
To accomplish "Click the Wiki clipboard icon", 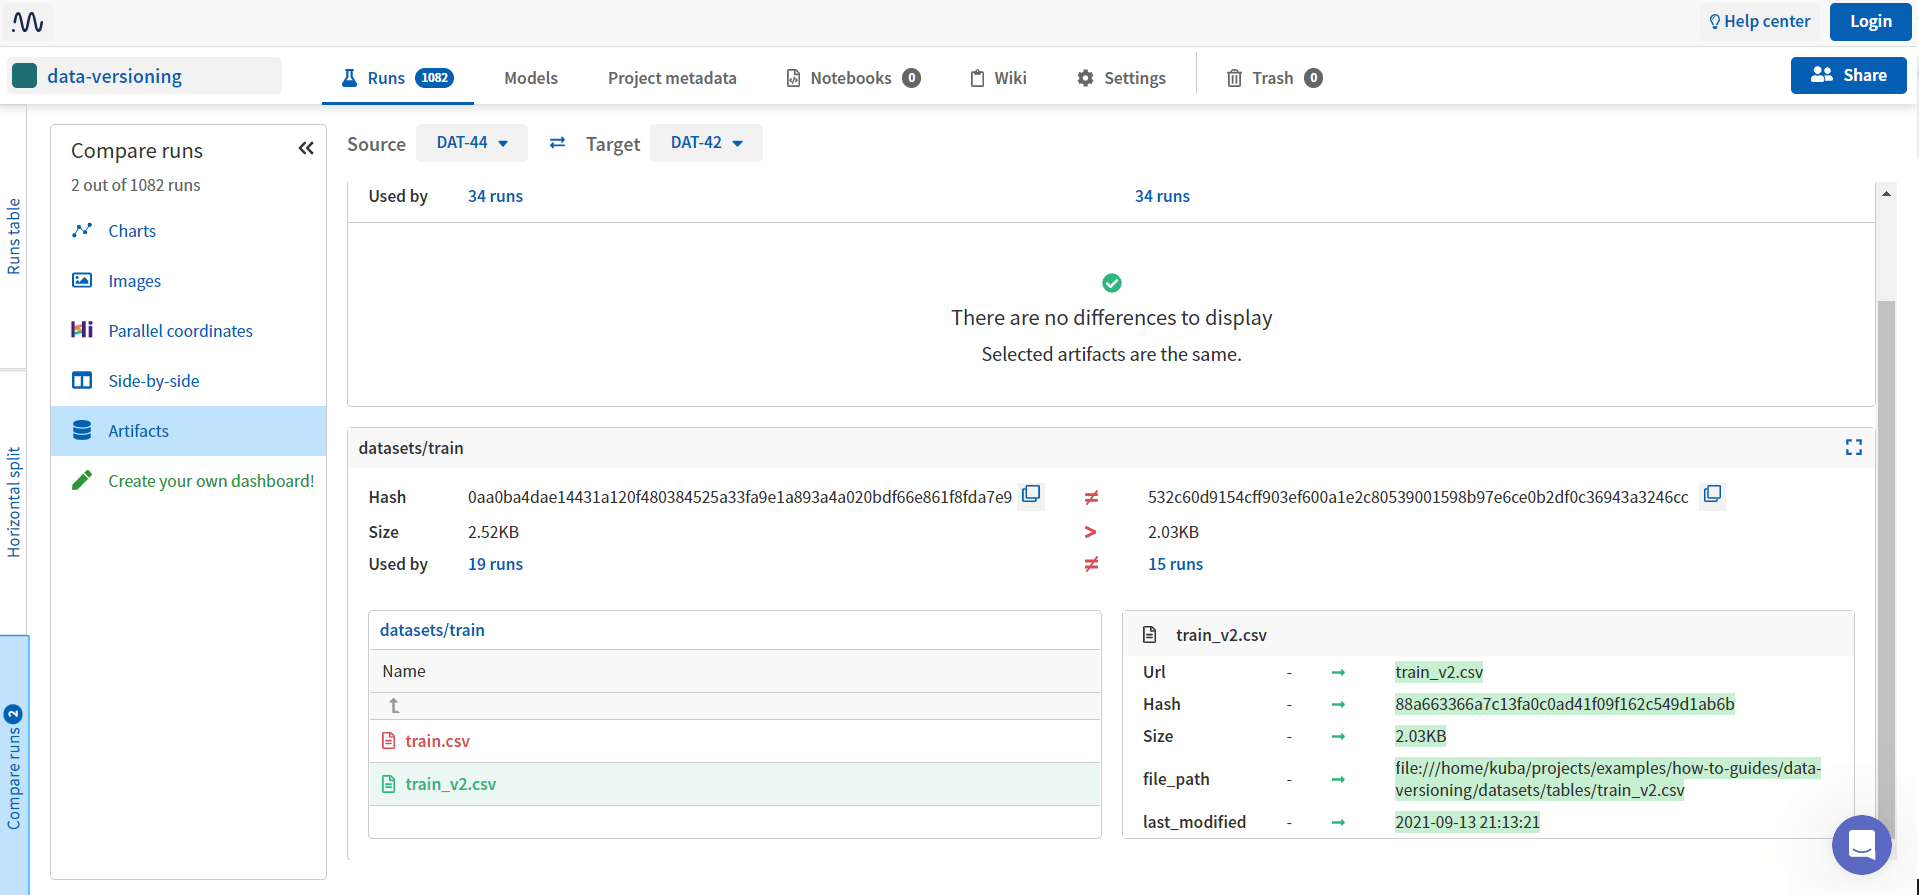I will pos(977,78).
